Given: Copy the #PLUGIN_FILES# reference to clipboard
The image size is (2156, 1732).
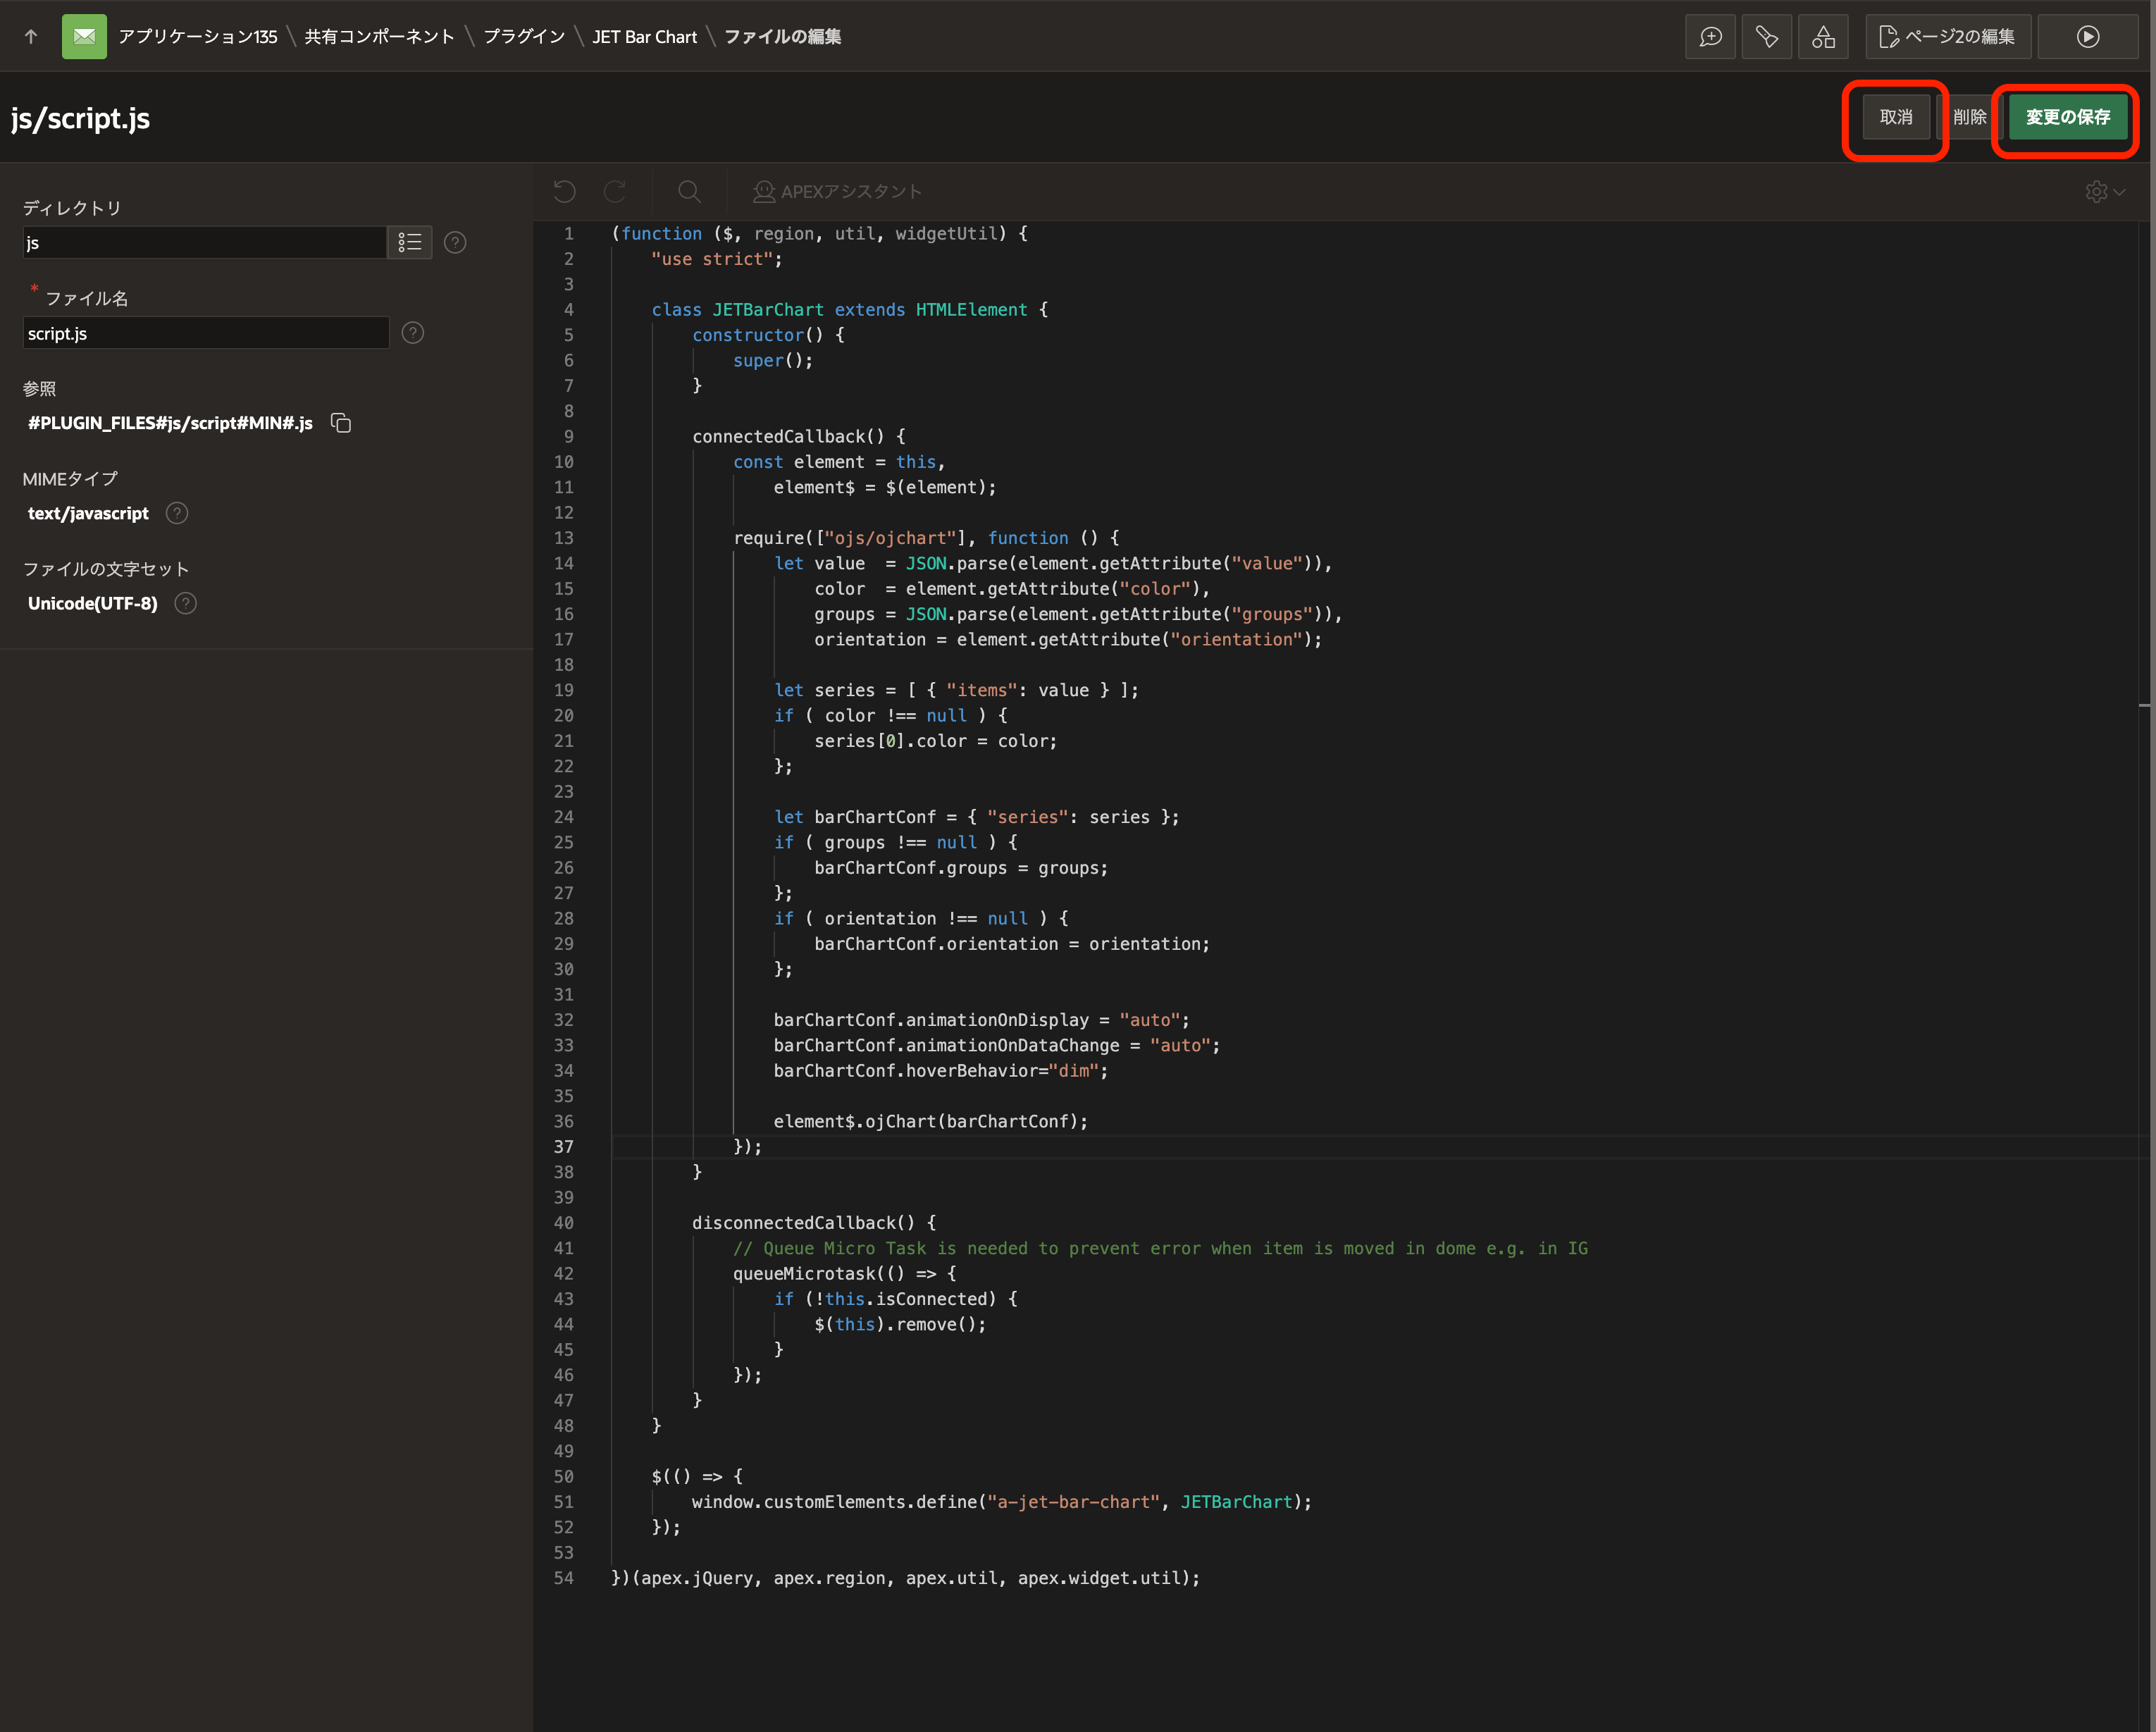Looking at the screenshot, I should [x=341, y=423].
